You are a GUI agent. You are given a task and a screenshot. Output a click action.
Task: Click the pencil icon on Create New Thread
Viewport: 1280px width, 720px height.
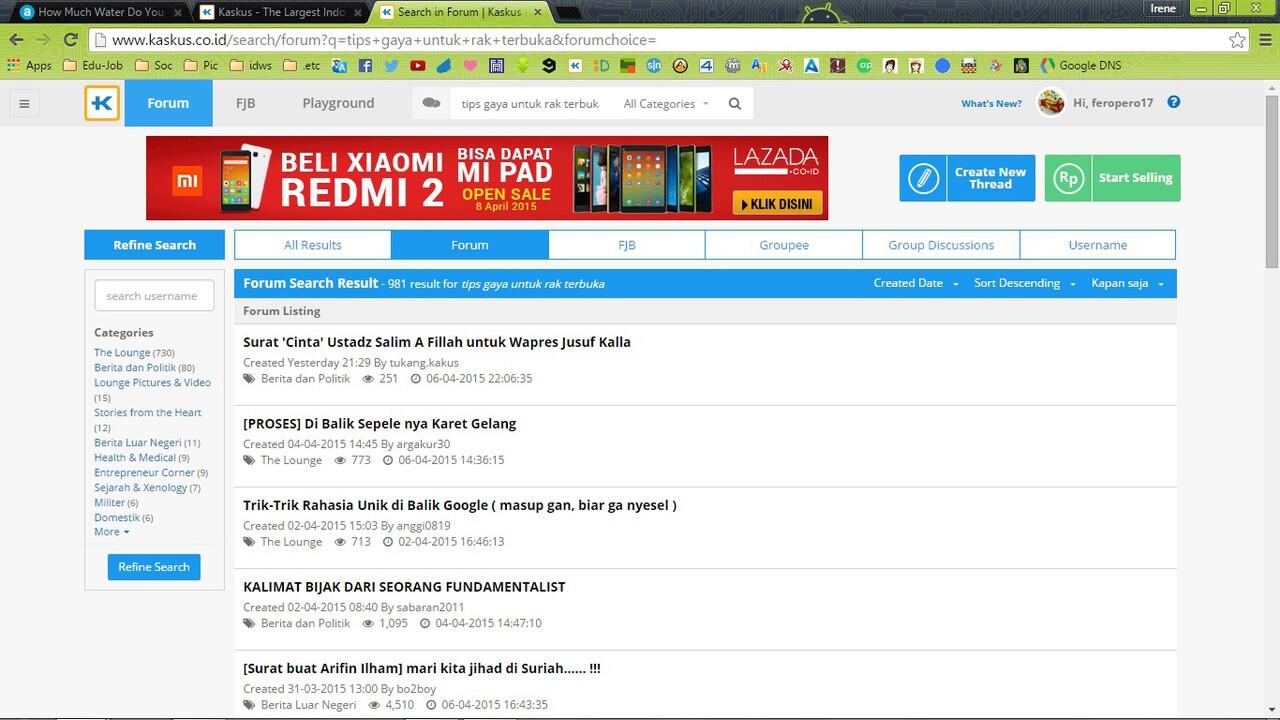point(924,178)
